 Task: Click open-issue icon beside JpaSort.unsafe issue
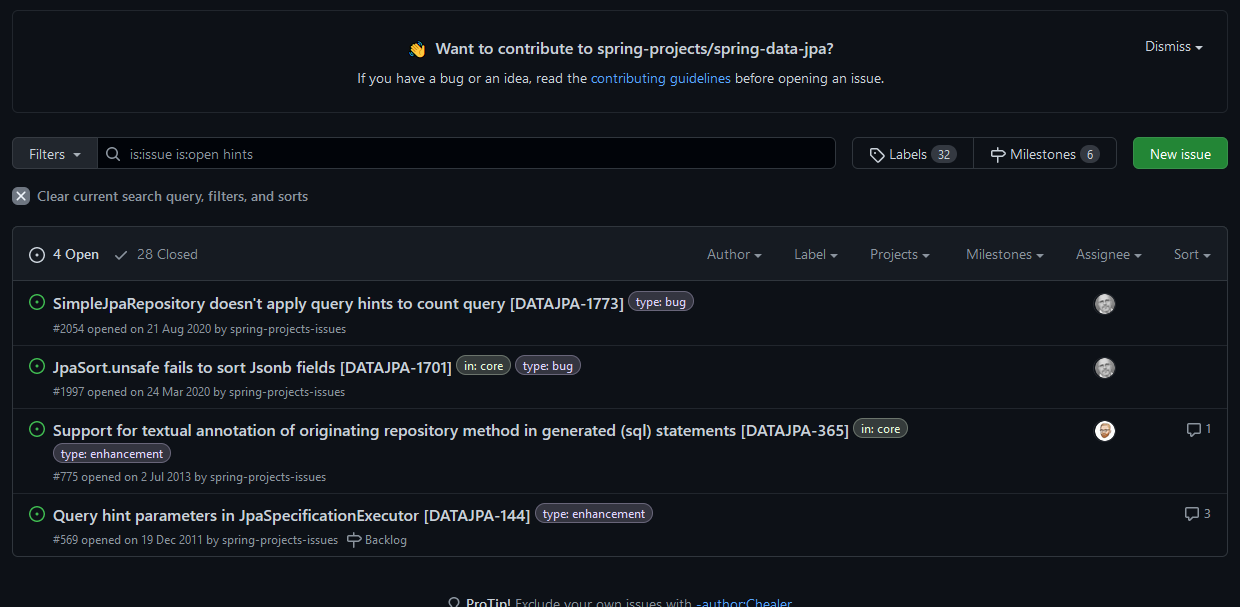pos(37,366)
